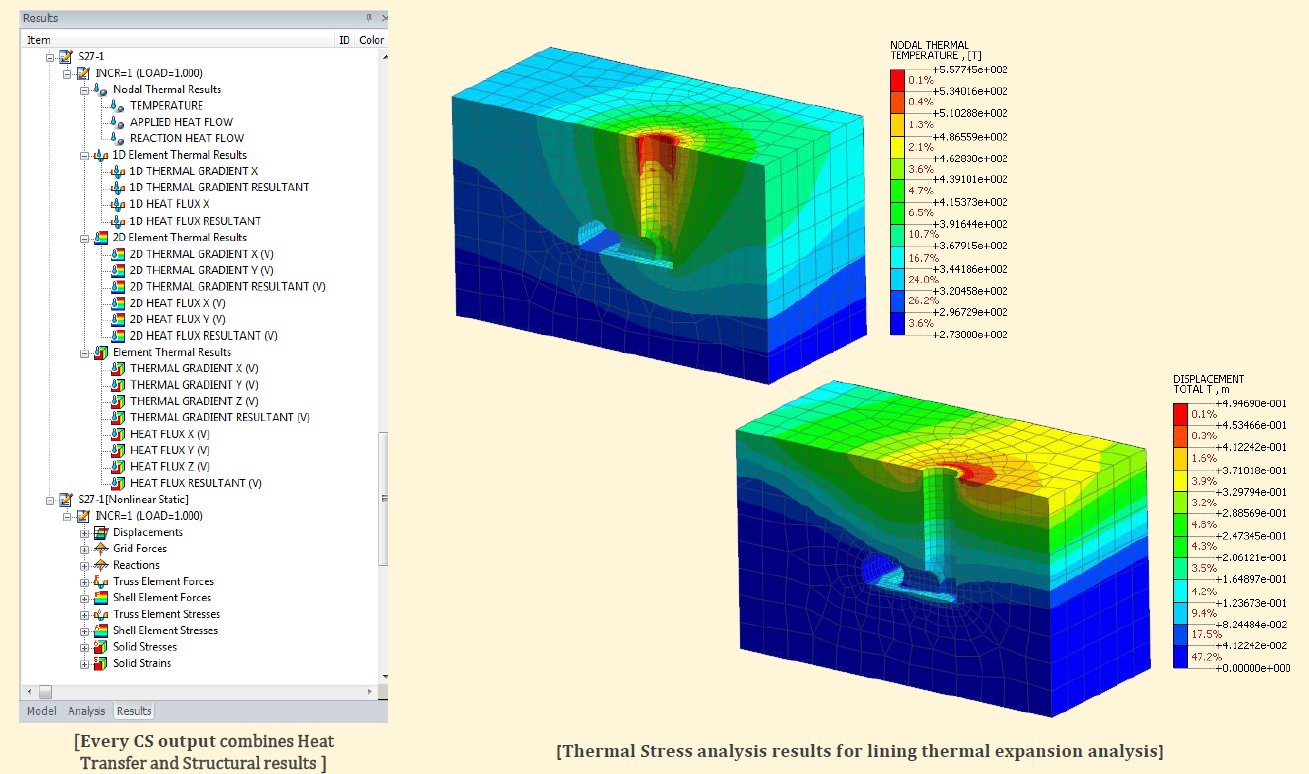Click red swatch in temperature legend
1309x774 pixels.
click(x=897, y=79)
